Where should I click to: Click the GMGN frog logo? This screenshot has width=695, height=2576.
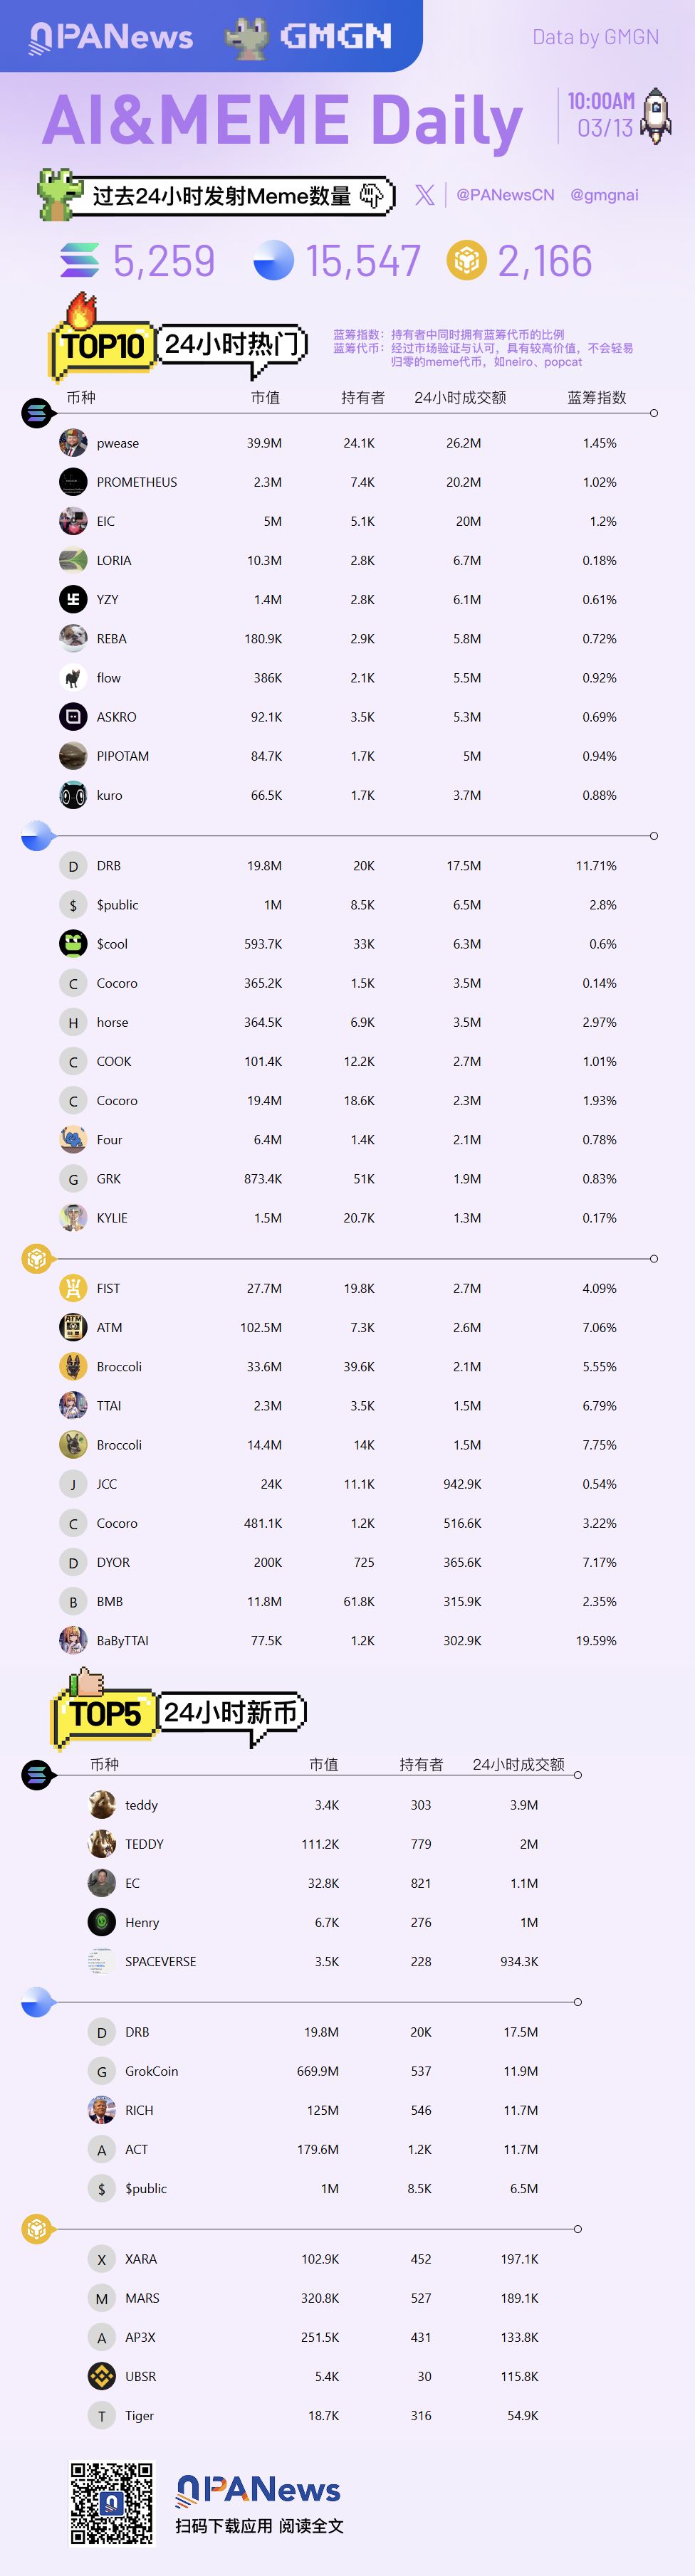click(x=247, y=38)
